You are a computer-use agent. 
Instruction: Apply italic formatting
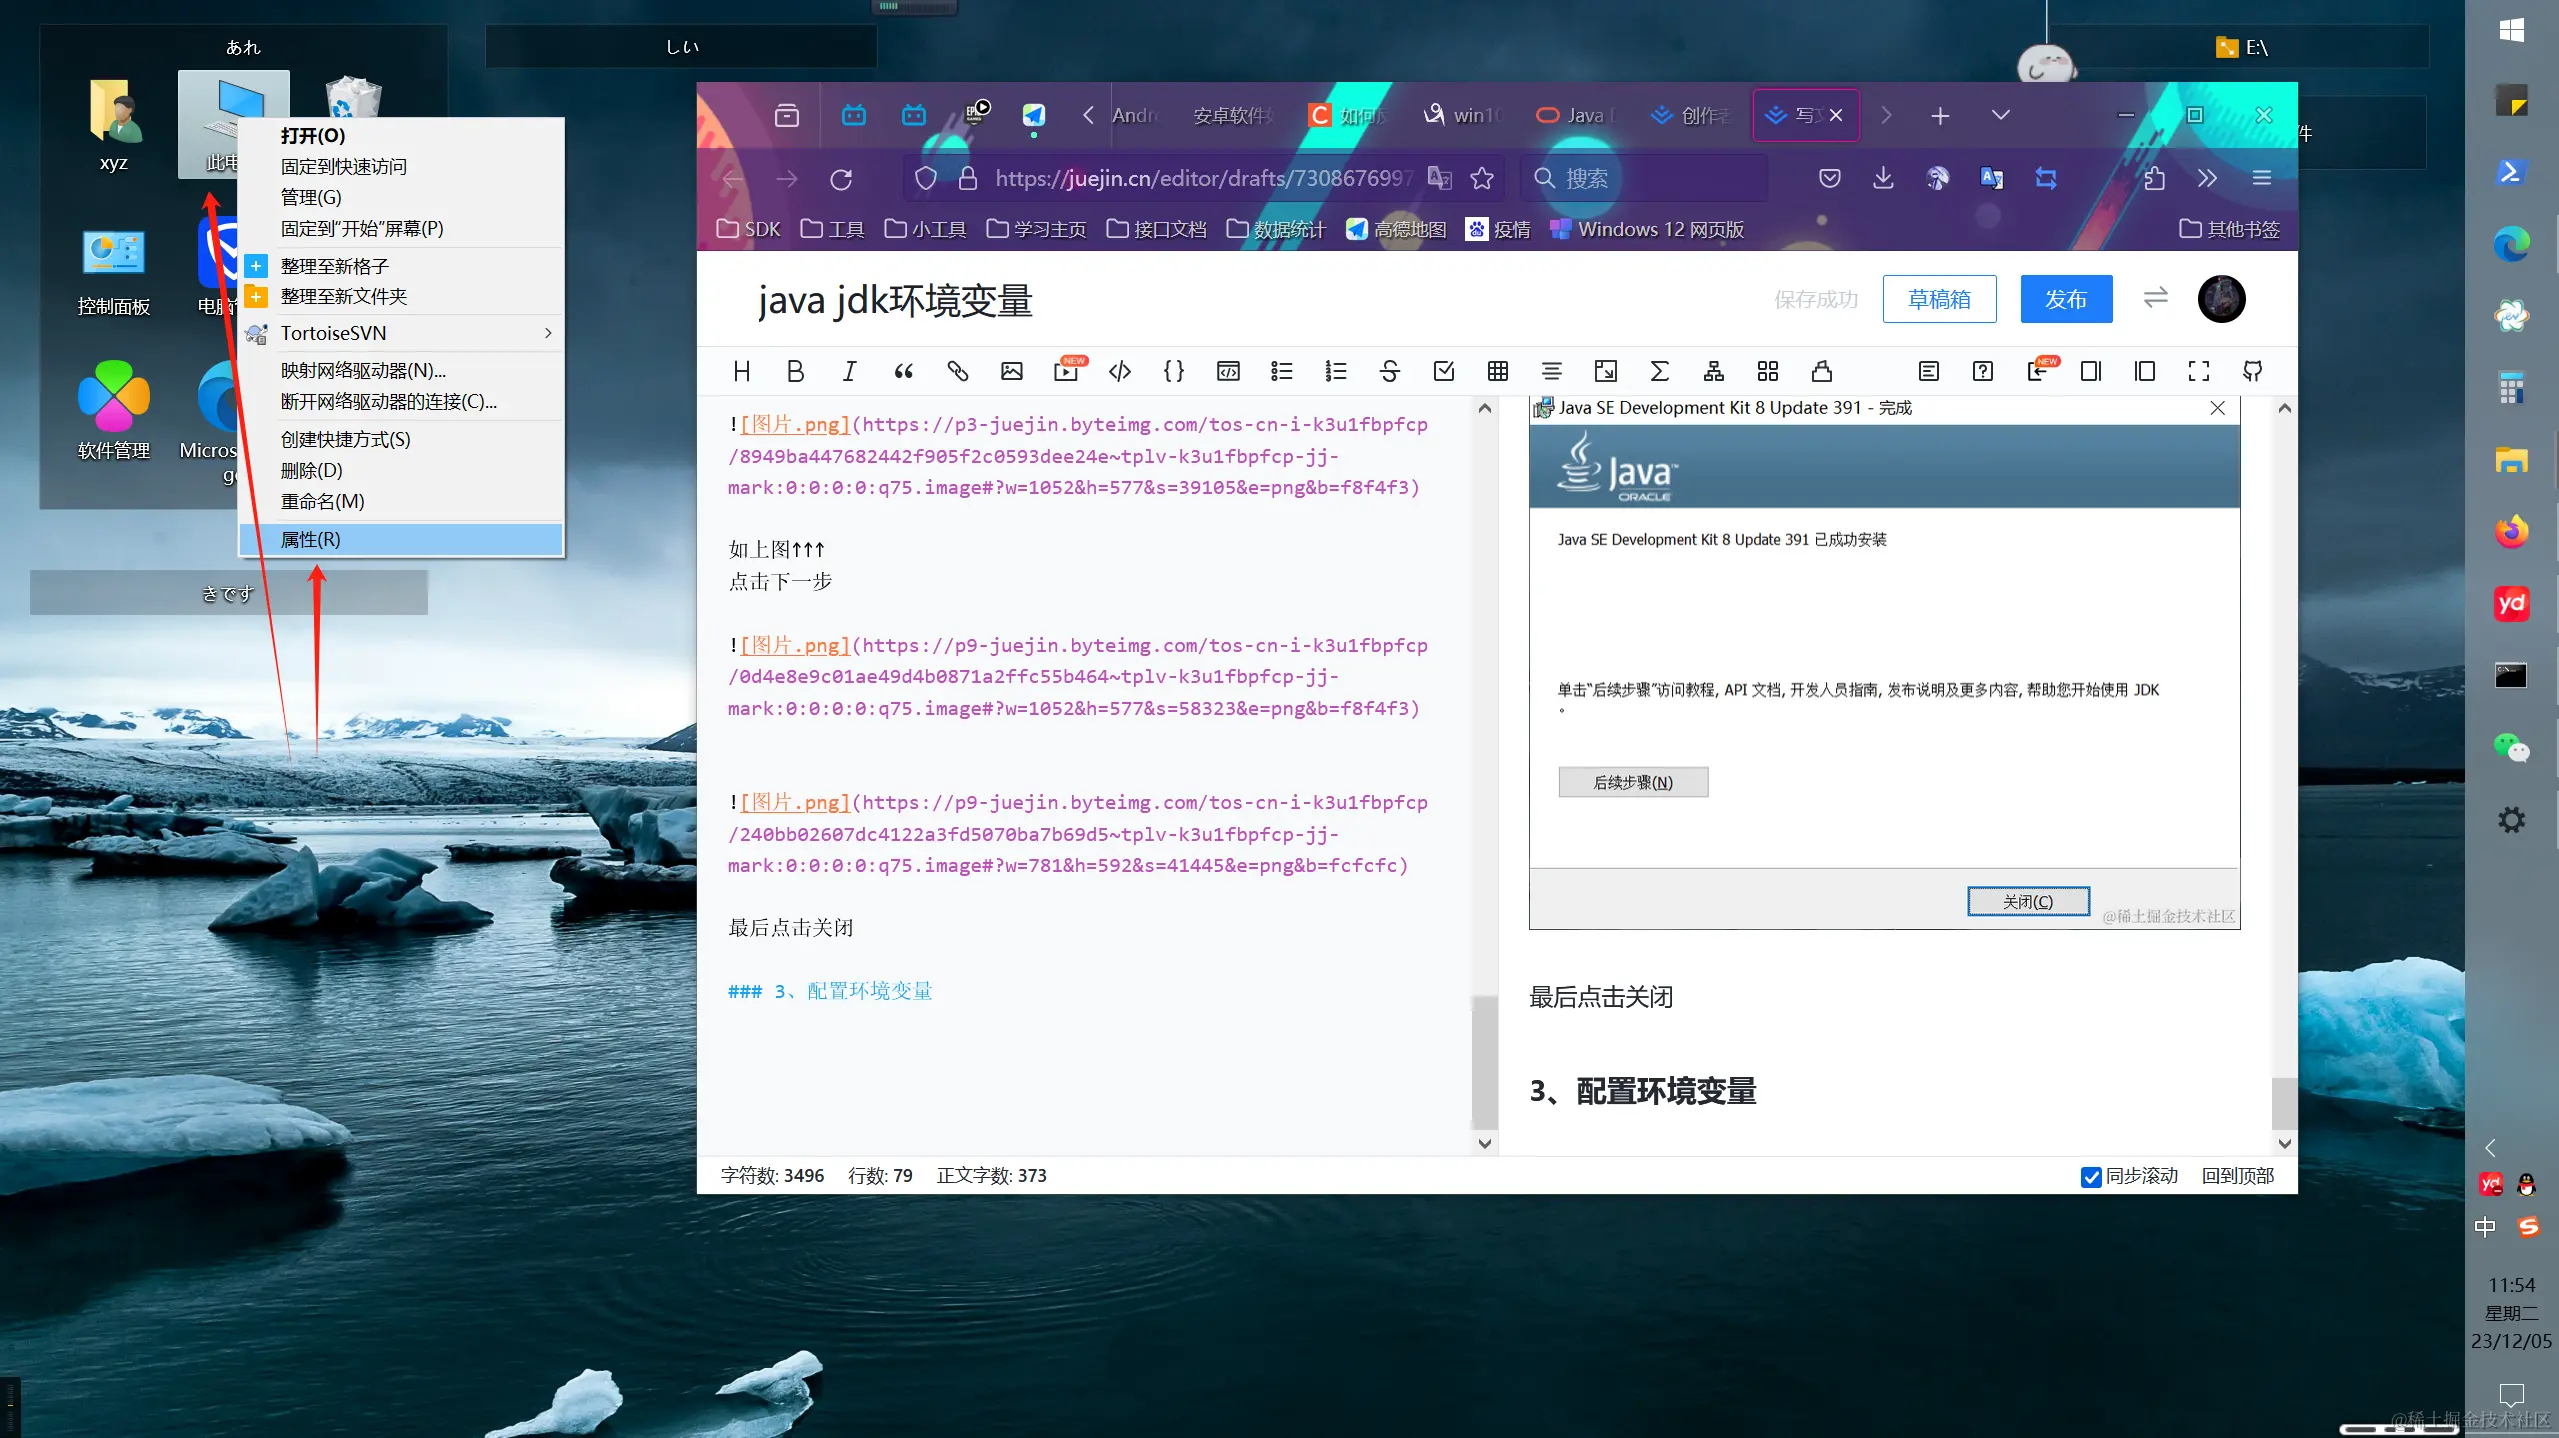click(848, 371)
